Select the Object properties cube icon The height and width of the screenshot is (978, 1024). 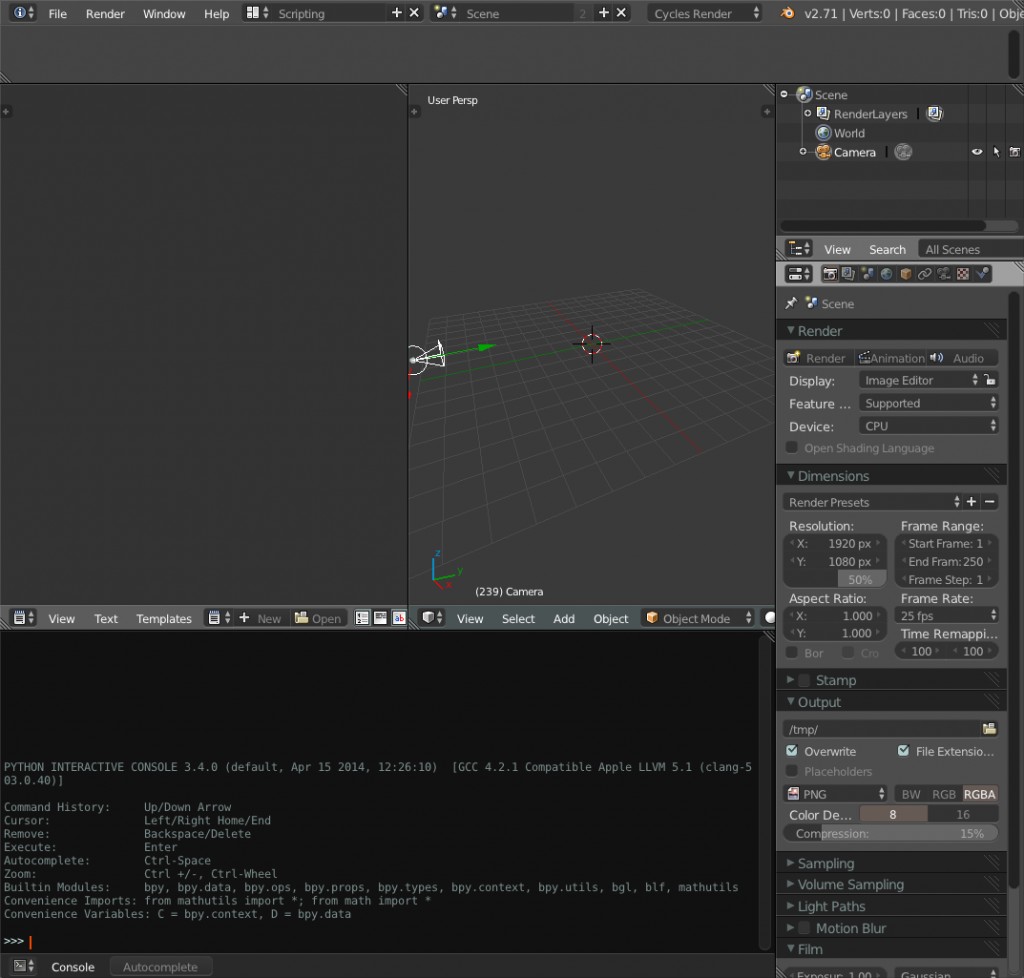click(x=907, y=273)
